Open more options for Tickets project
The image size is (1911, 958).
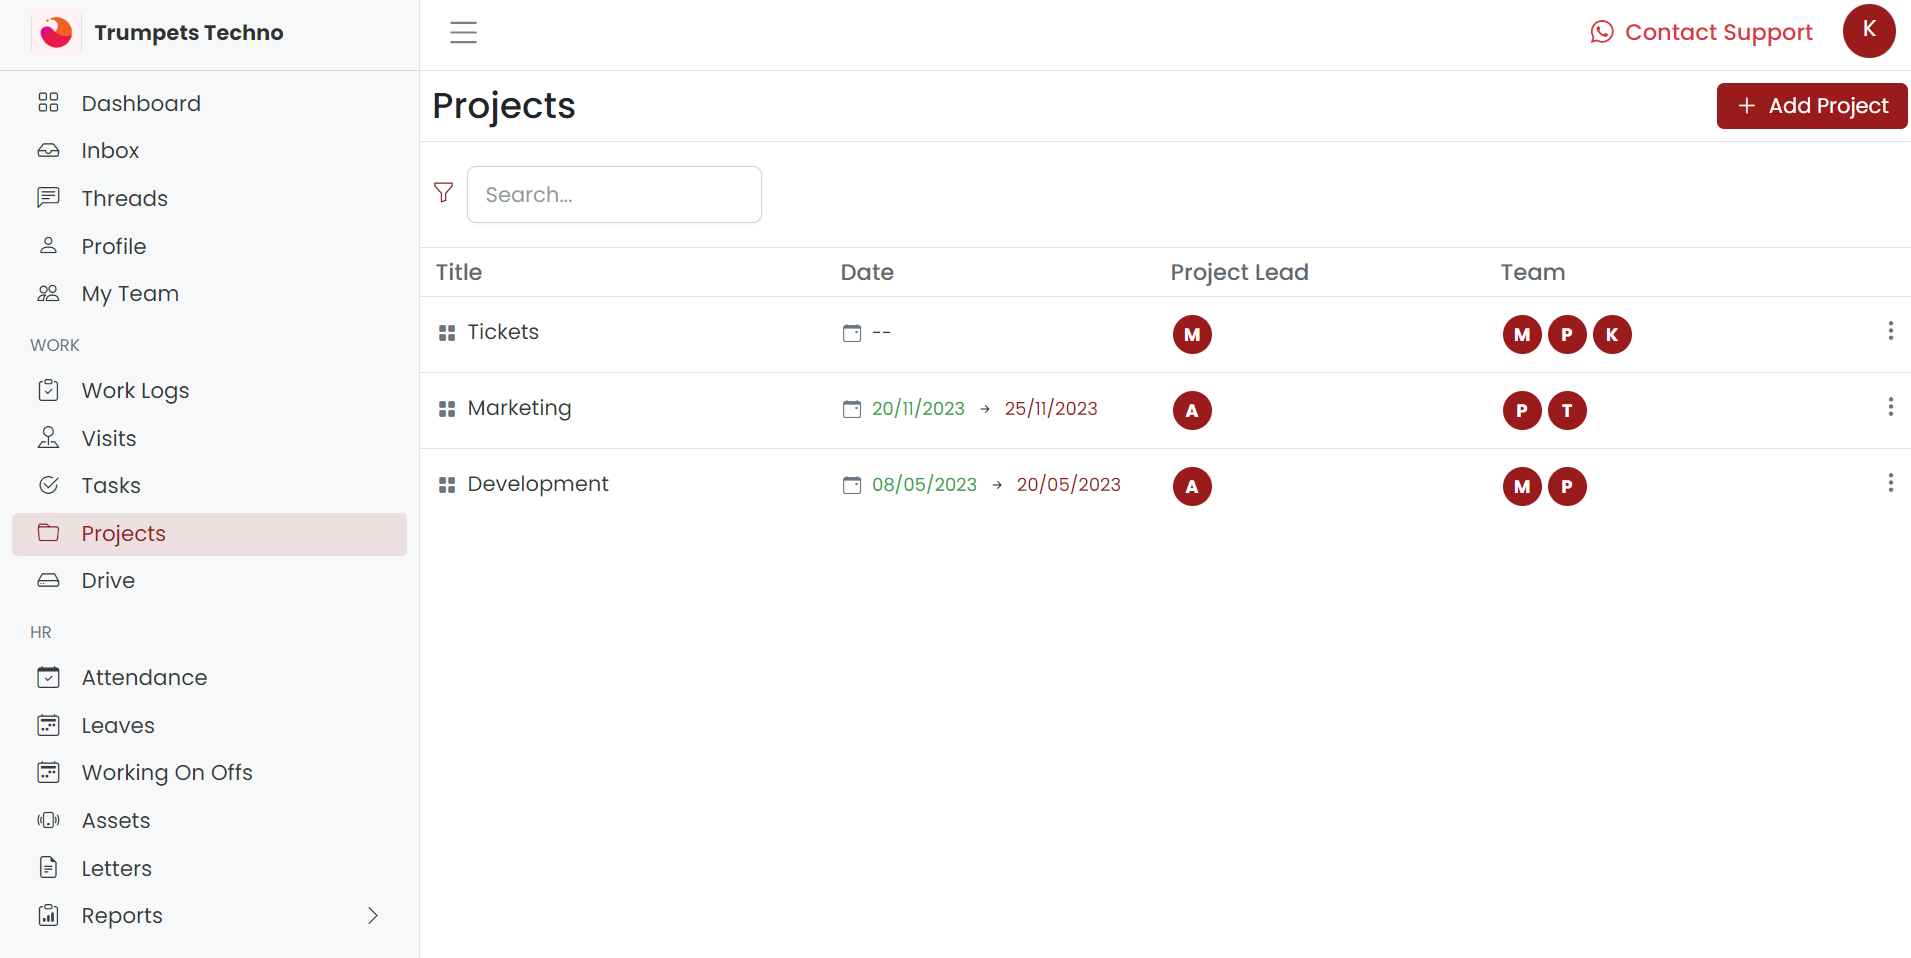(1890, 331)
